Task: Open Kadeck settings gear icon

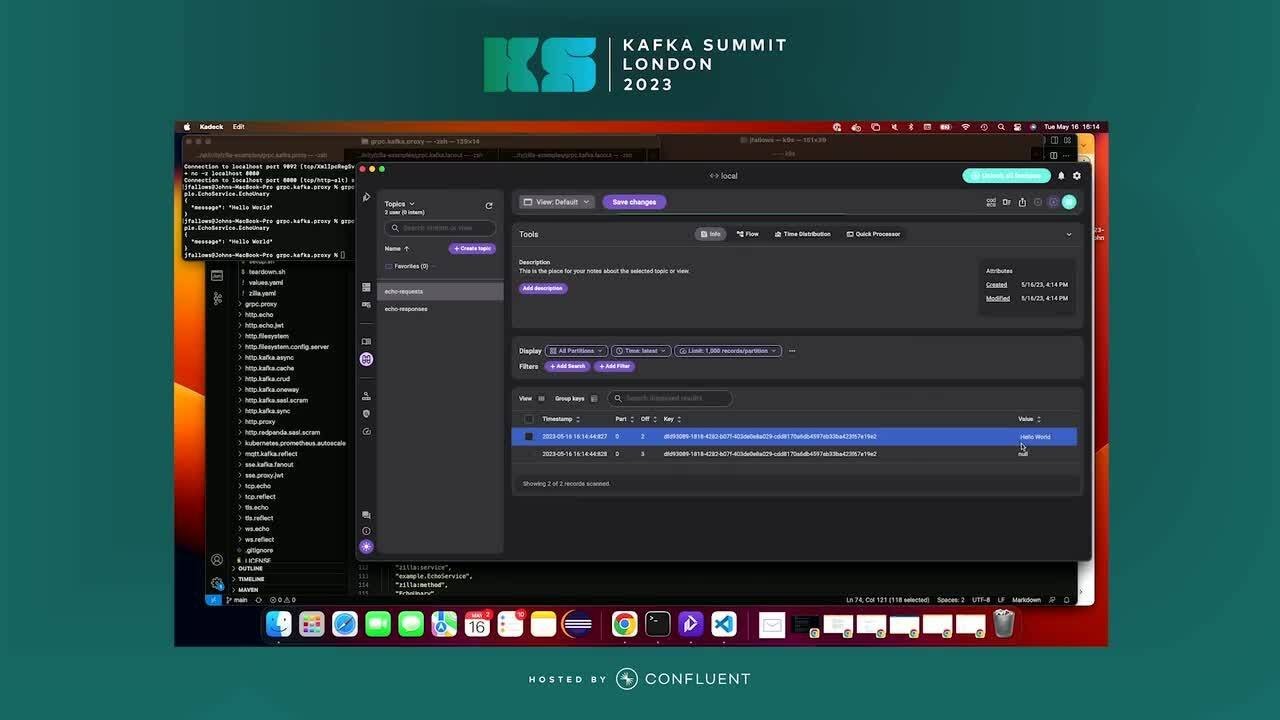Action: [1077, 176]
